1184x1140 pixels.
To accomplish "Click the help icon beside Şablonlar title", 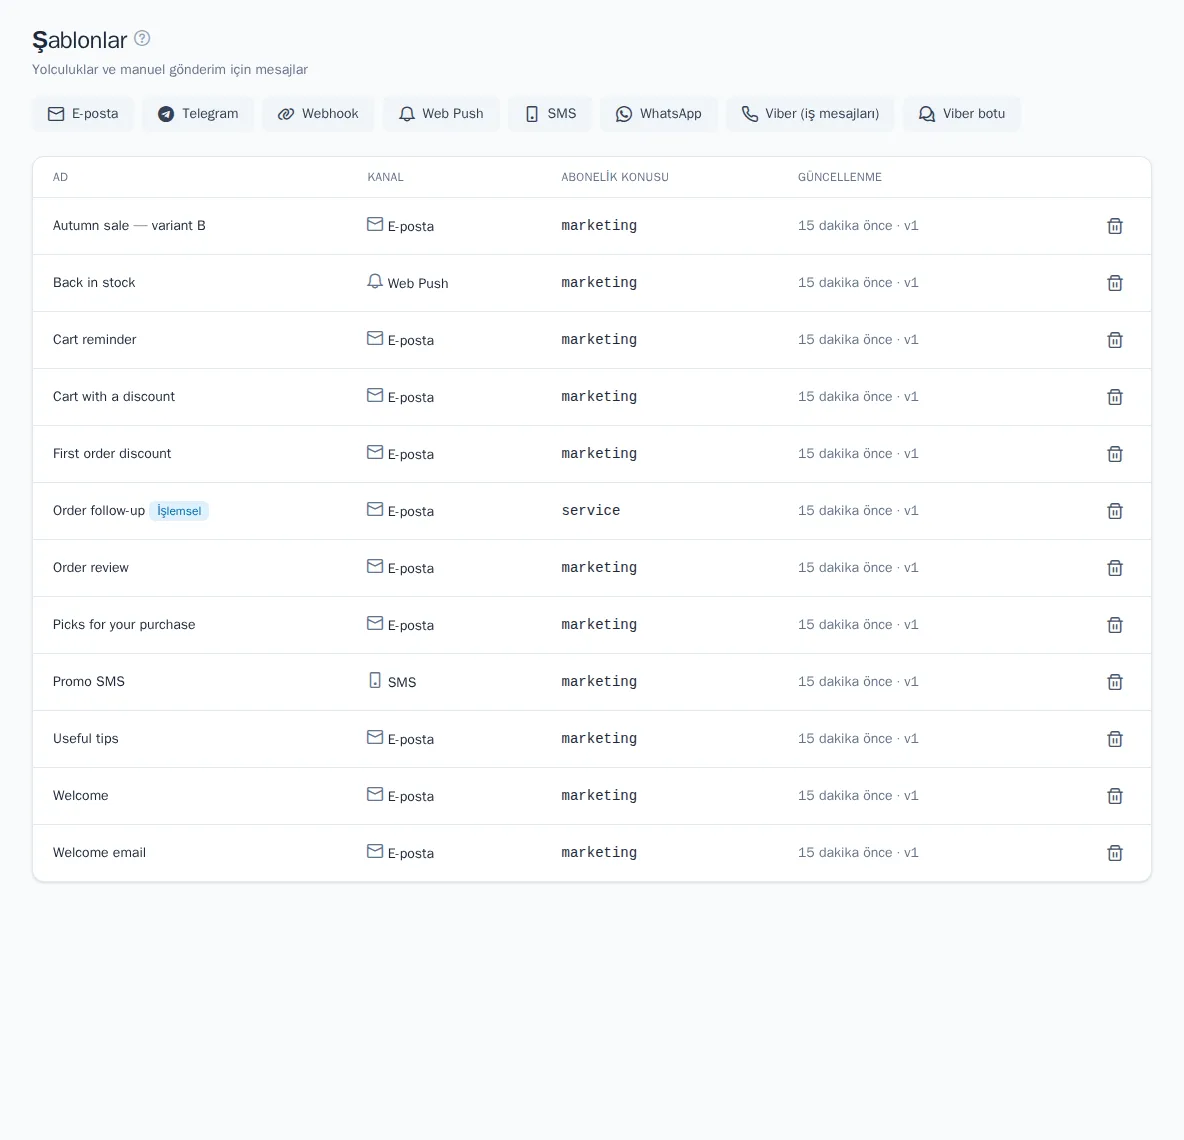I will (142, 38).
